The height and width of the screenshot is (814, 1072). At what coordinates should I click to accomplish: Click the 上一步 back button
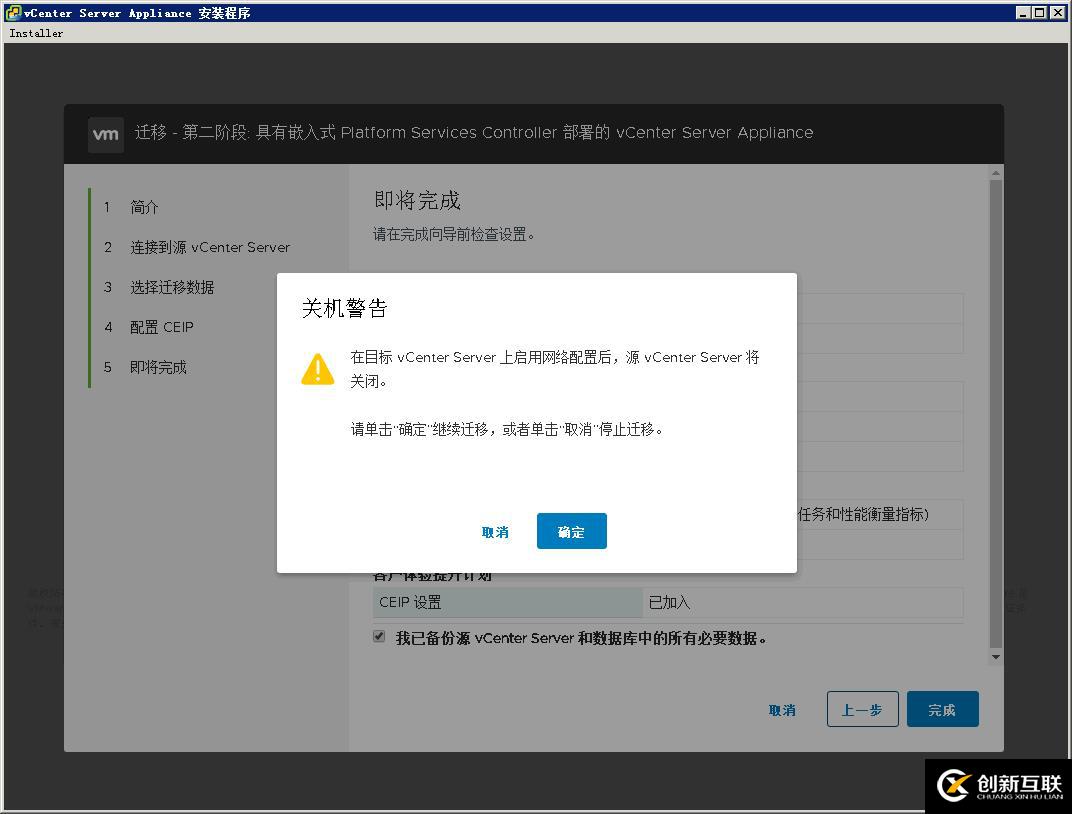pos(862,709)
